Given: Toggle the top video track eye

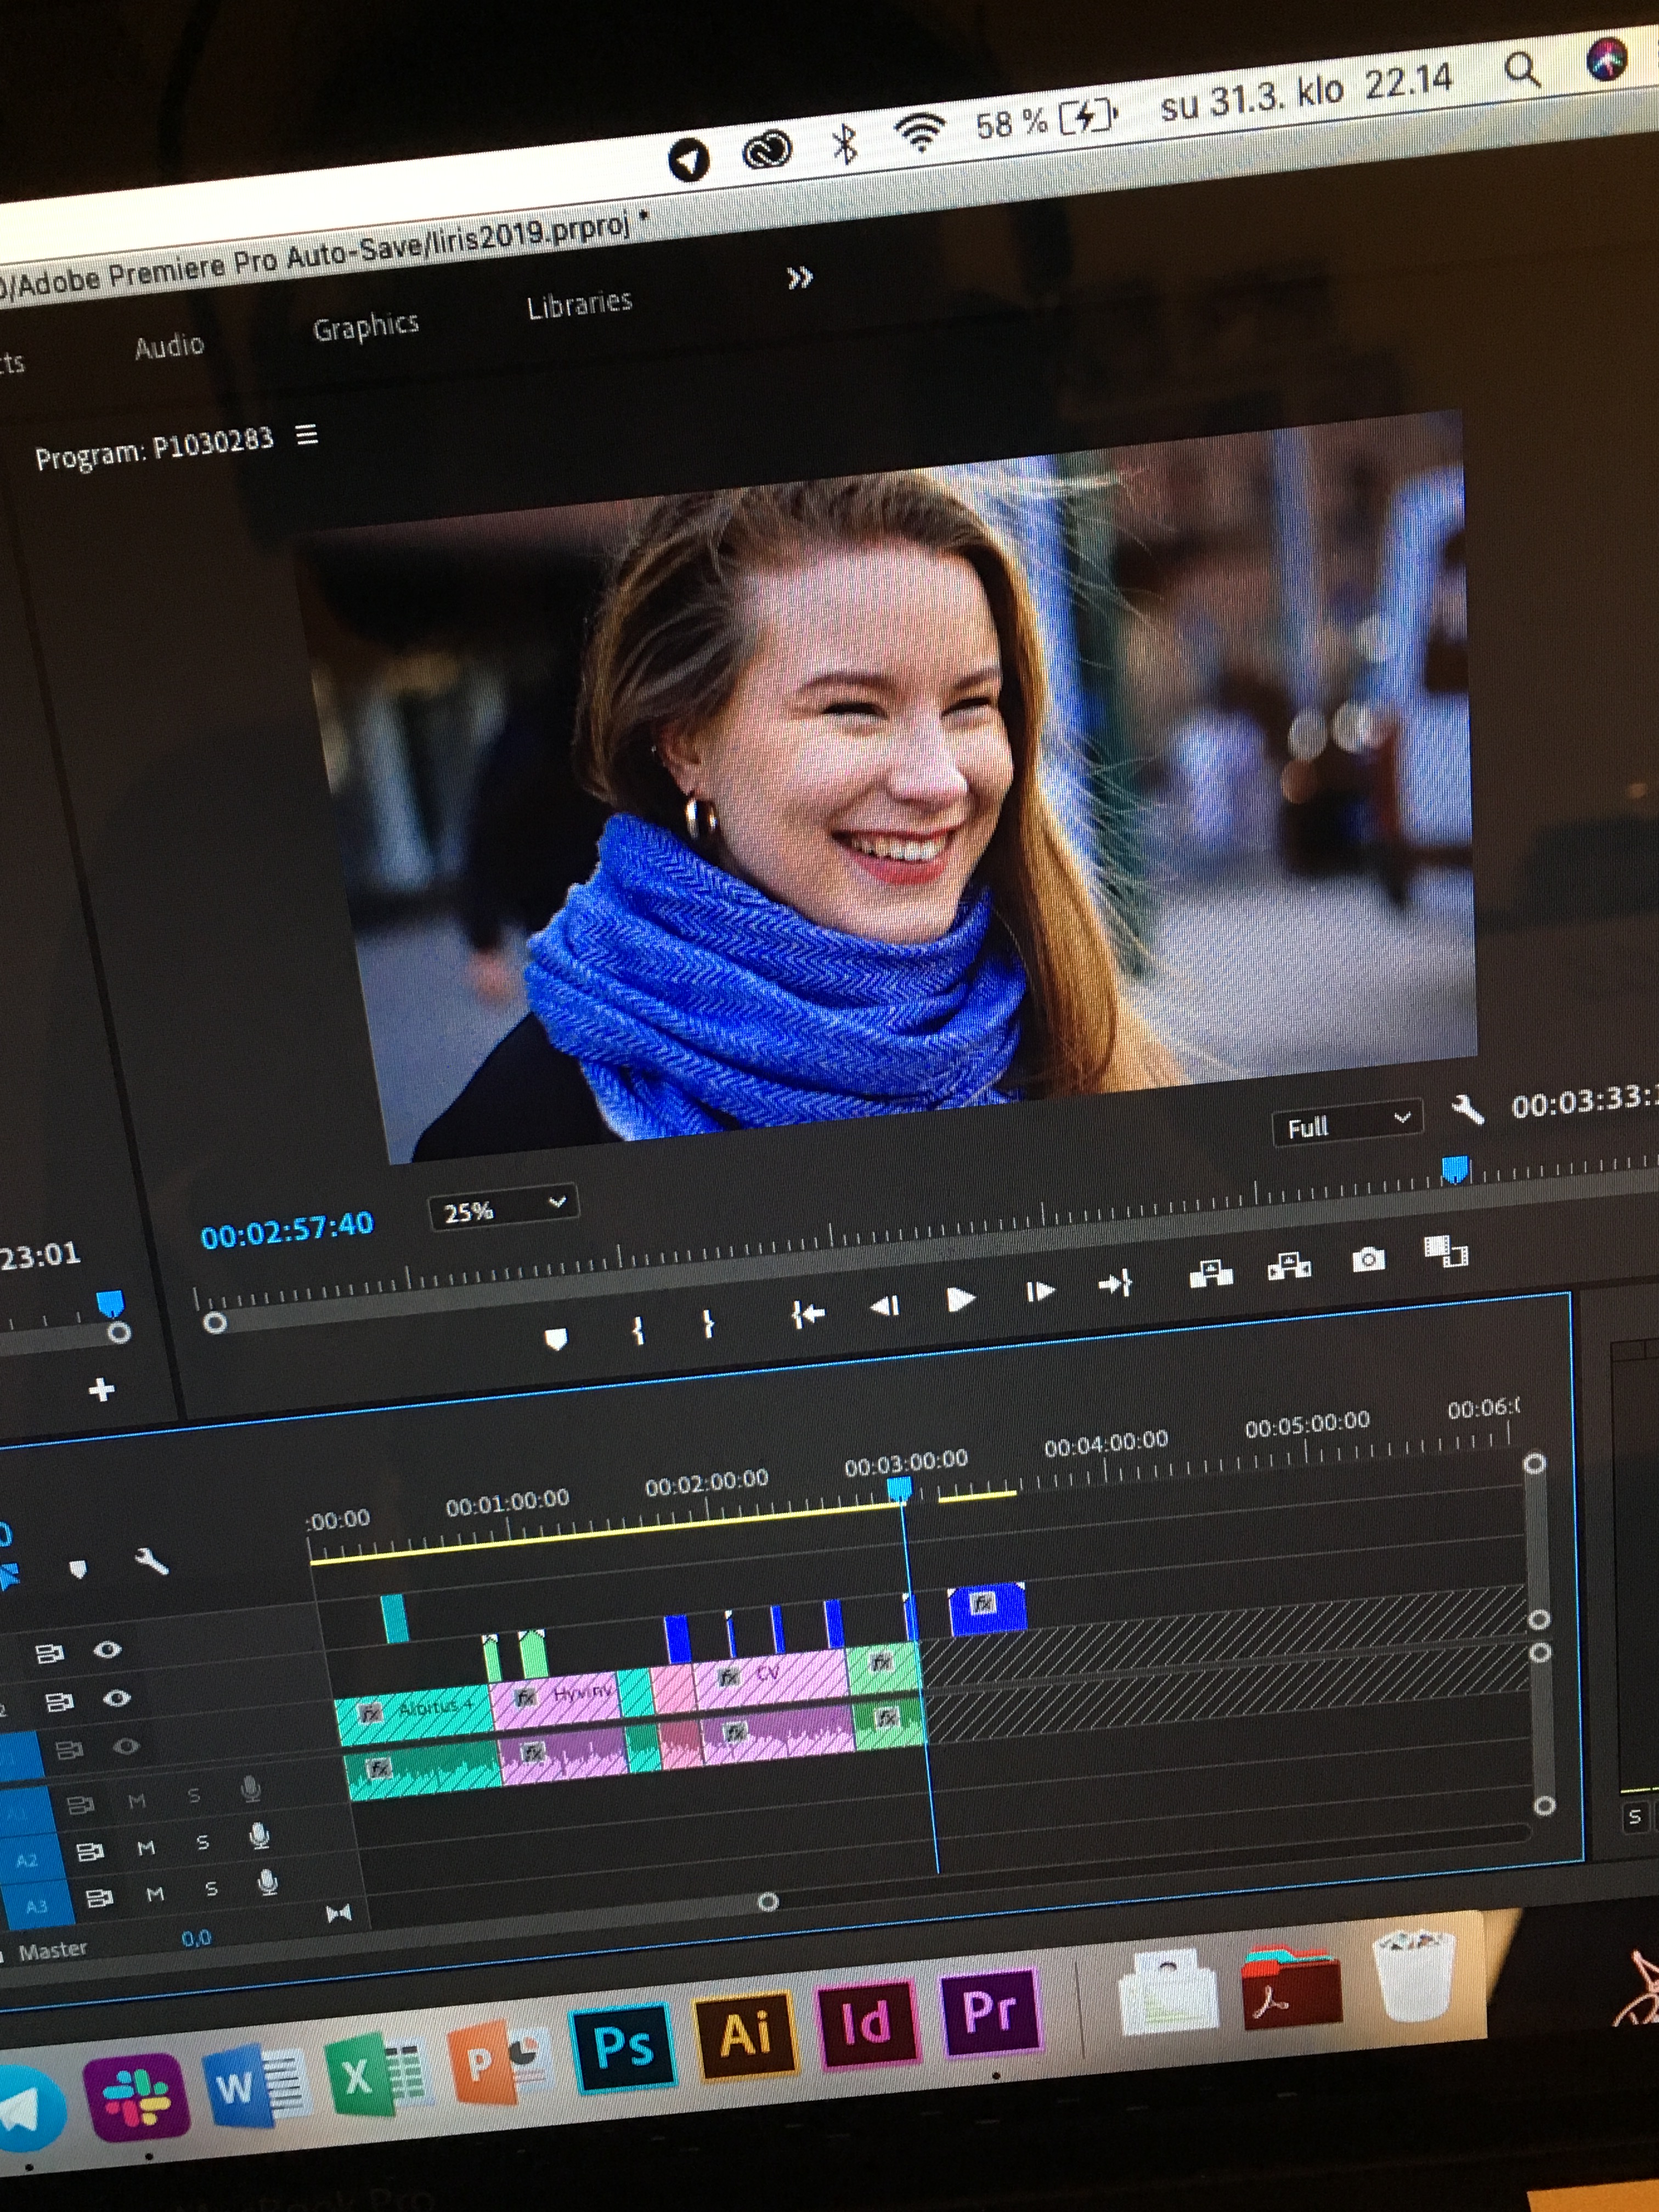Looking at the screenshot, I should point(107,1649).
